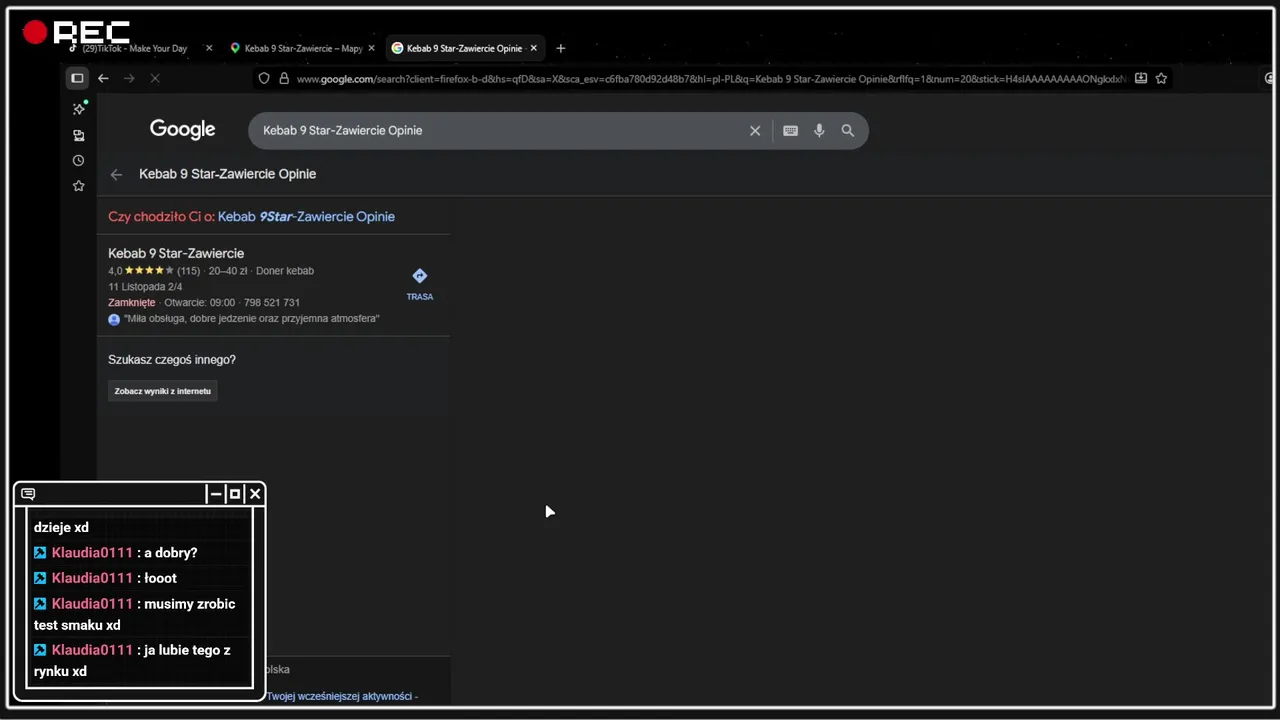Viewport: 1280px width, 720px height.
Task: Switch to the TikTok - Make Your Day tab
Action: (135, 48)
